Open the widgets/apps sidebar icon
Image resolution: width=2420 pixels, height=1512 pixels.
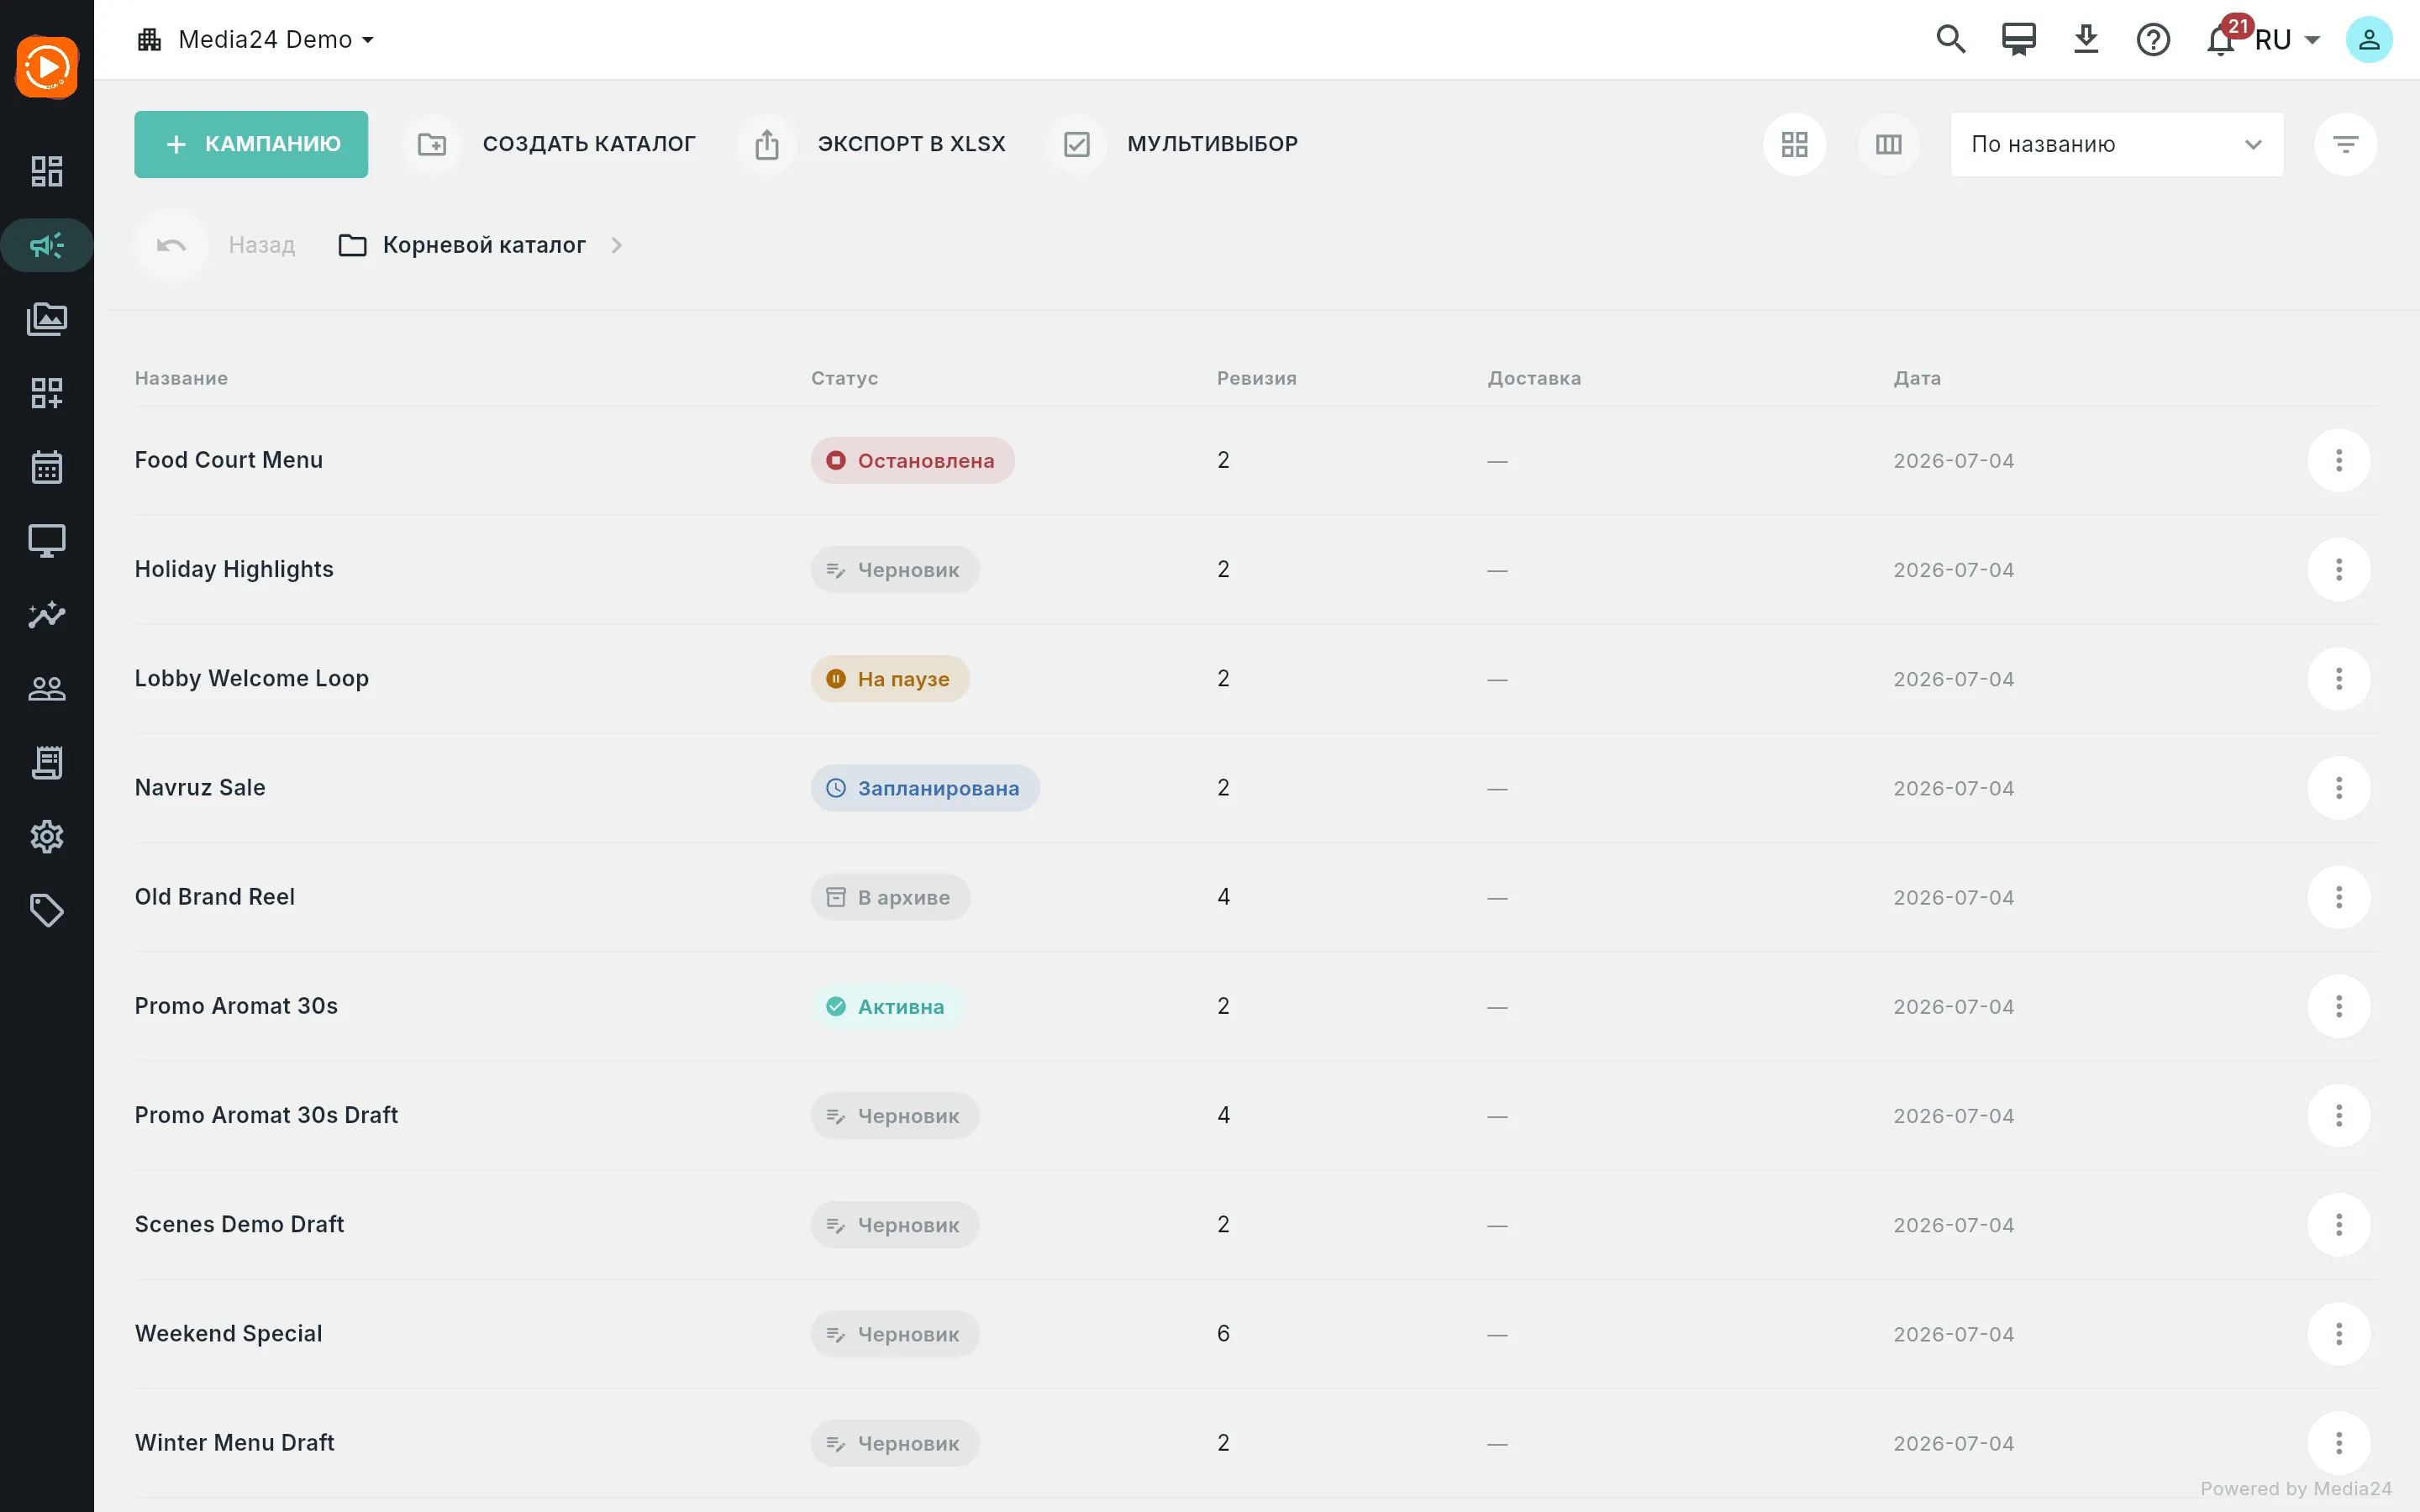pyautogui.click(x=47, y=393)
